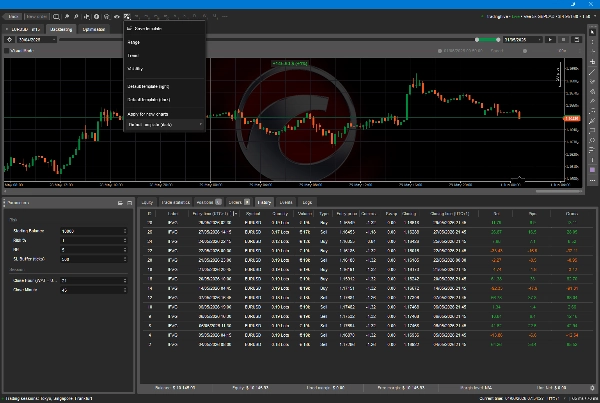Enable the Visual Mode checkbox
Screen dimensions: 600x403
[x=7, y=51]
